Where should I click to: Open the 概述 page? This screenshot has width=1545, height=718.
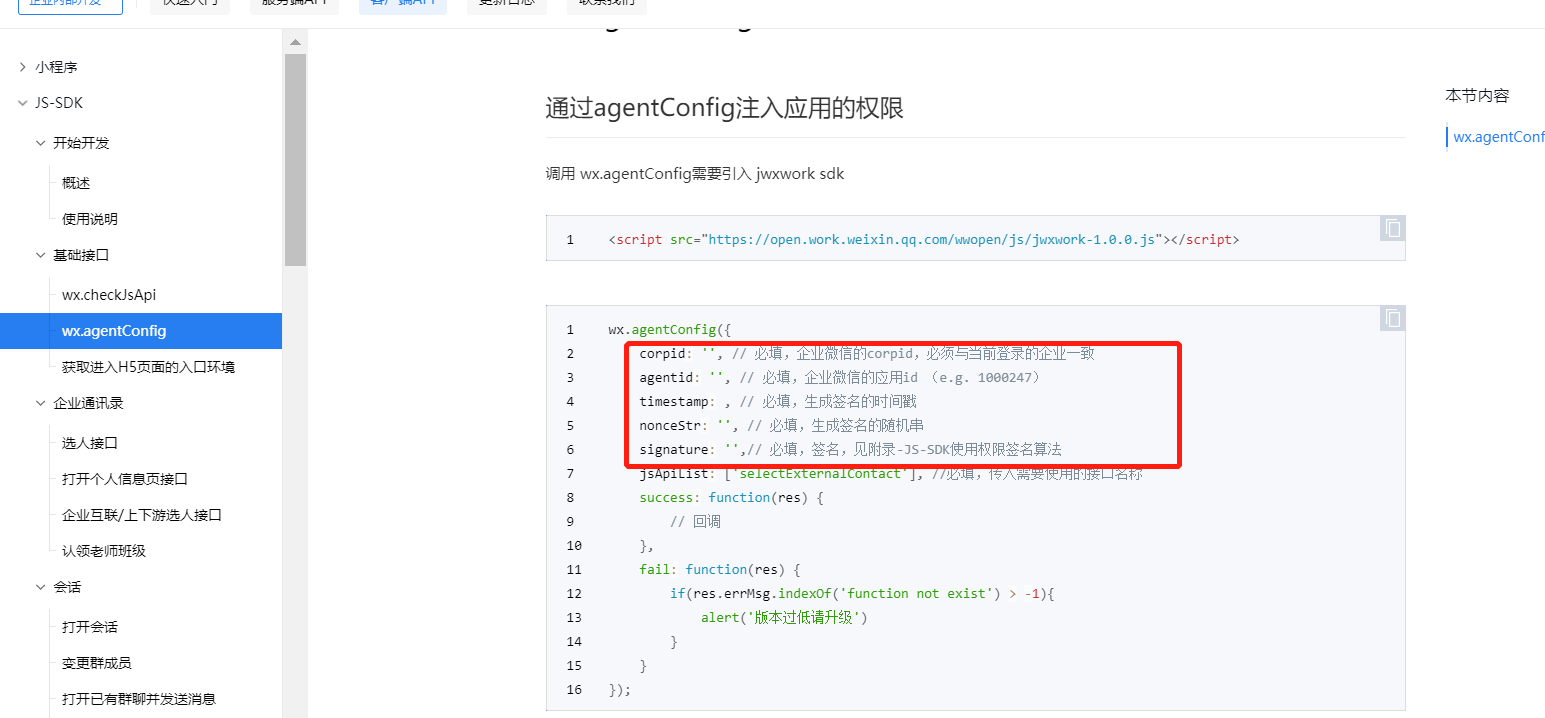(76, 183)
